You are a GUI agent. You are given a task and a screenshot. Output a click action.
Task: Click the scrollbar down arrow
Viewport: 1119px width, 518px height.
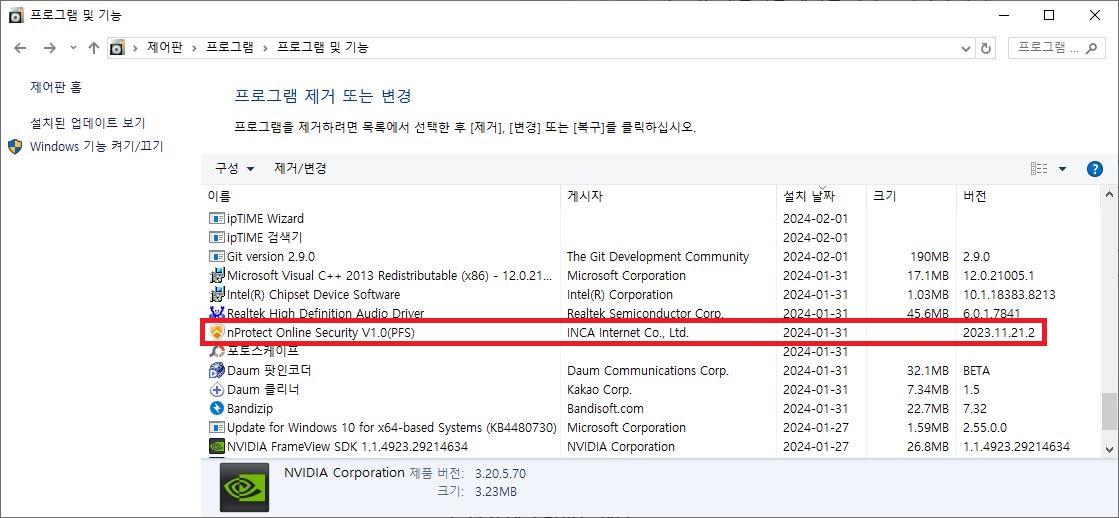tap(1109, 449)
